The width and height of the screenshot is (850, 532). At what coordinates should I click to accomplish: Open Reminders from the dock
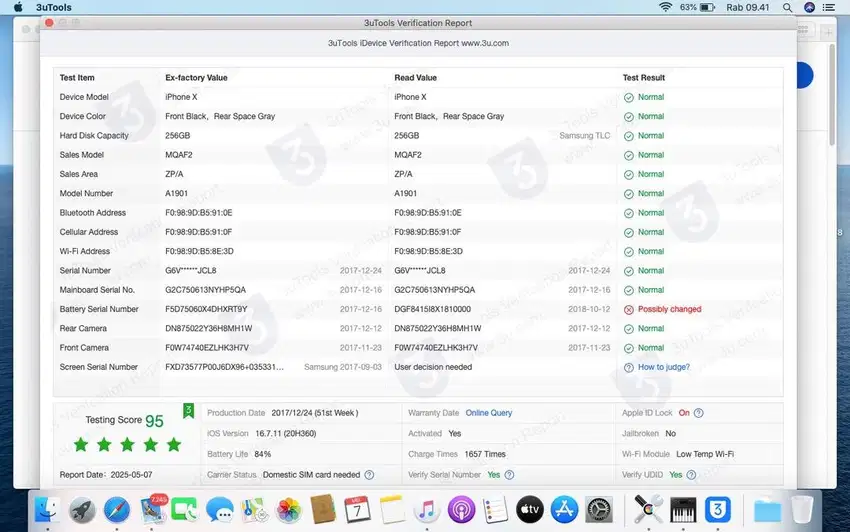pyautogui.click(x=495, y=510)
